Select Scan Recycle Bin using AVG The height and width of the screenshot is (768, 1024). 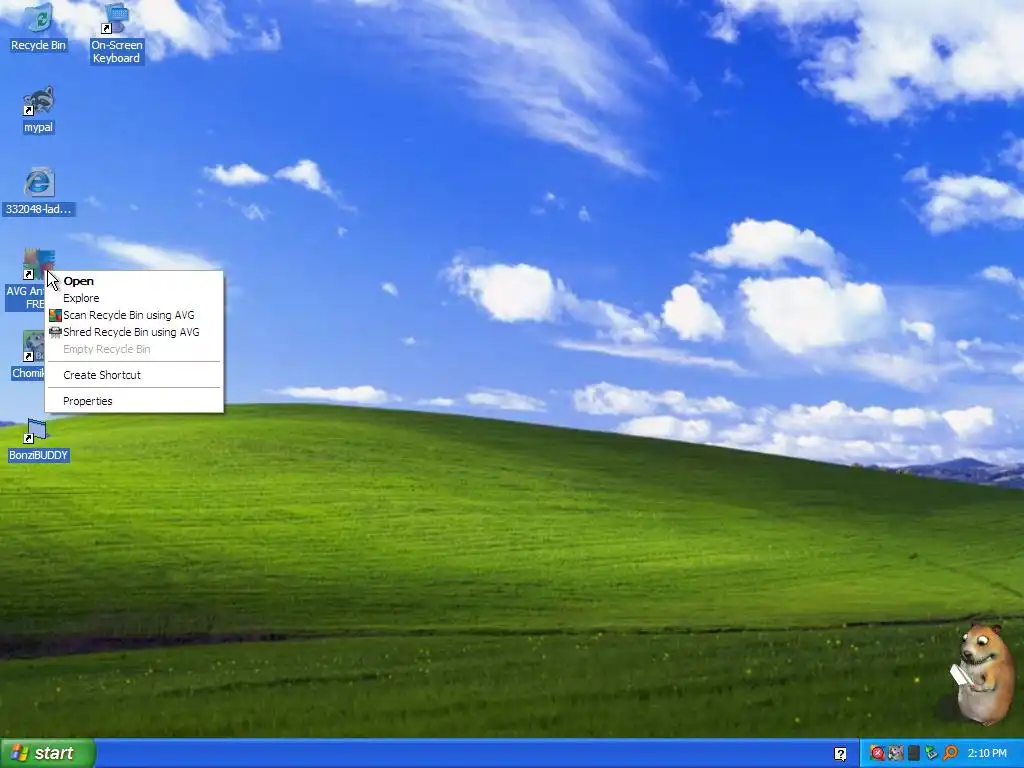134,315
